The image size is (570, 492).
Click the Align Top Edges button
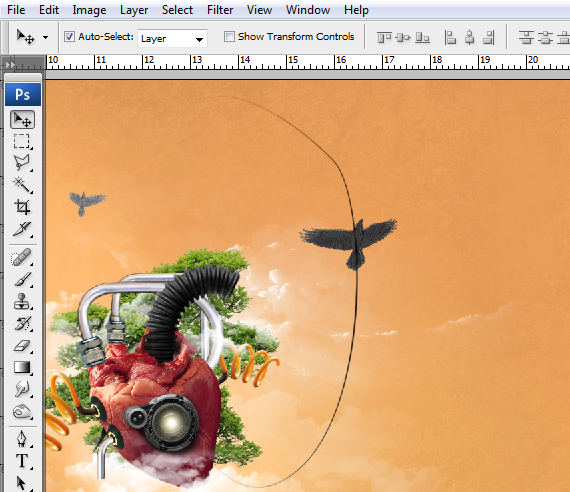point(384,37)
